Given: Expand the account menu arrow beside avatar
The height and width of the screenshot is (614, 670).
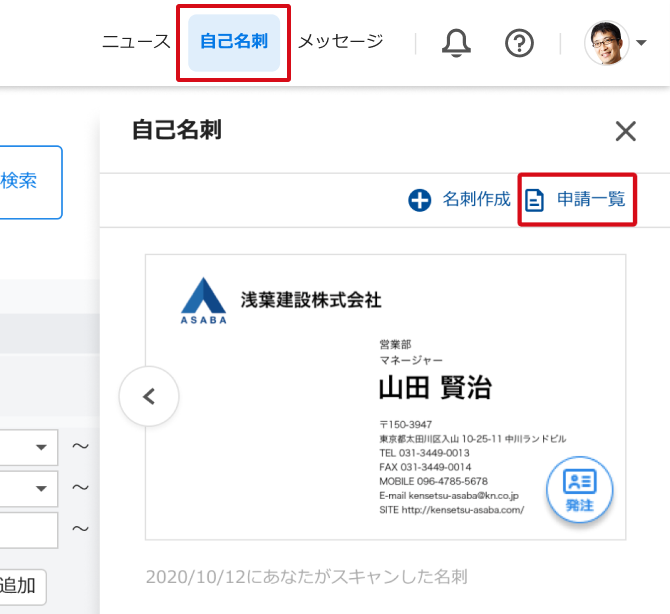Looking at the screenshot, I should (x=641, y=44).
